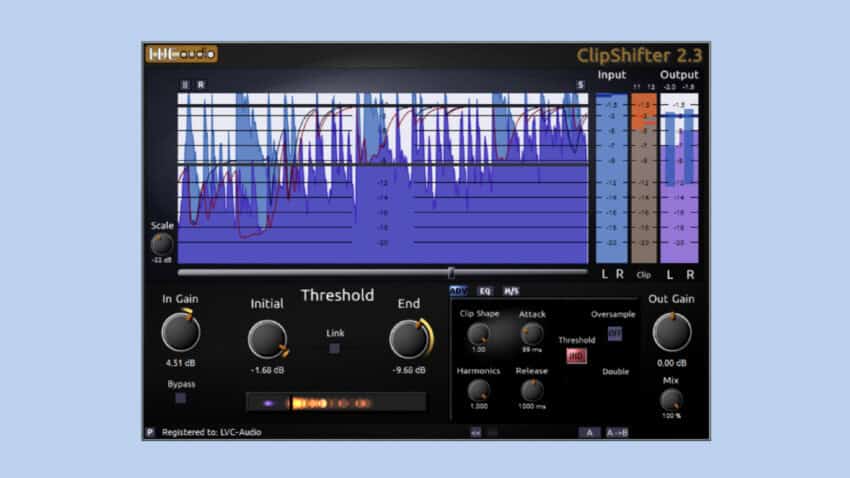850x478 pixels.
Task: Click the LVC-Audio logo badge
Action: click(182, 54)
